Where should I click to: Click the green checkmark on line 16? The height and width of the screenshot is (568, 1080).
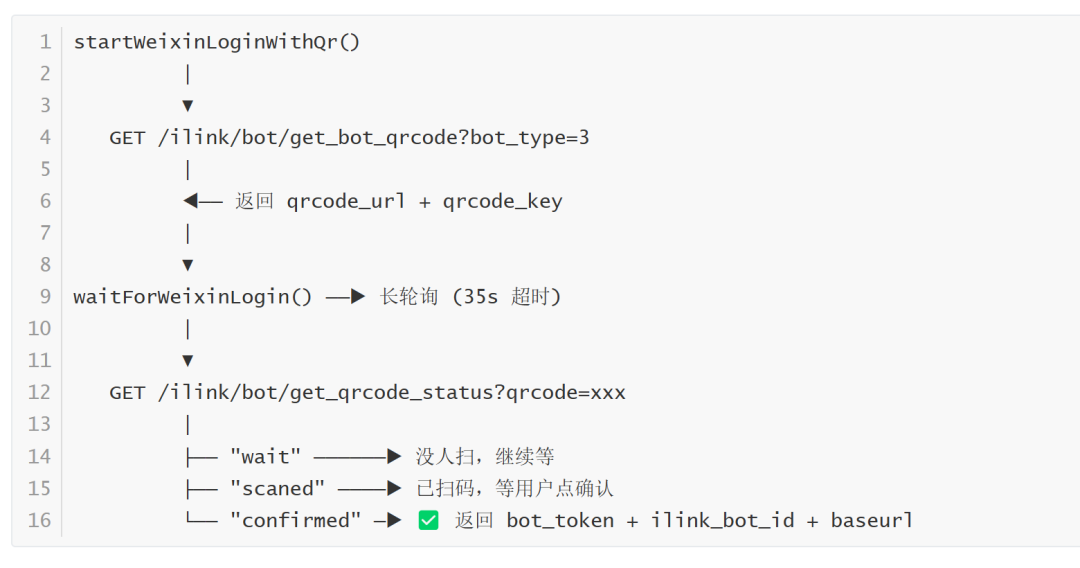tap(429, 520)
